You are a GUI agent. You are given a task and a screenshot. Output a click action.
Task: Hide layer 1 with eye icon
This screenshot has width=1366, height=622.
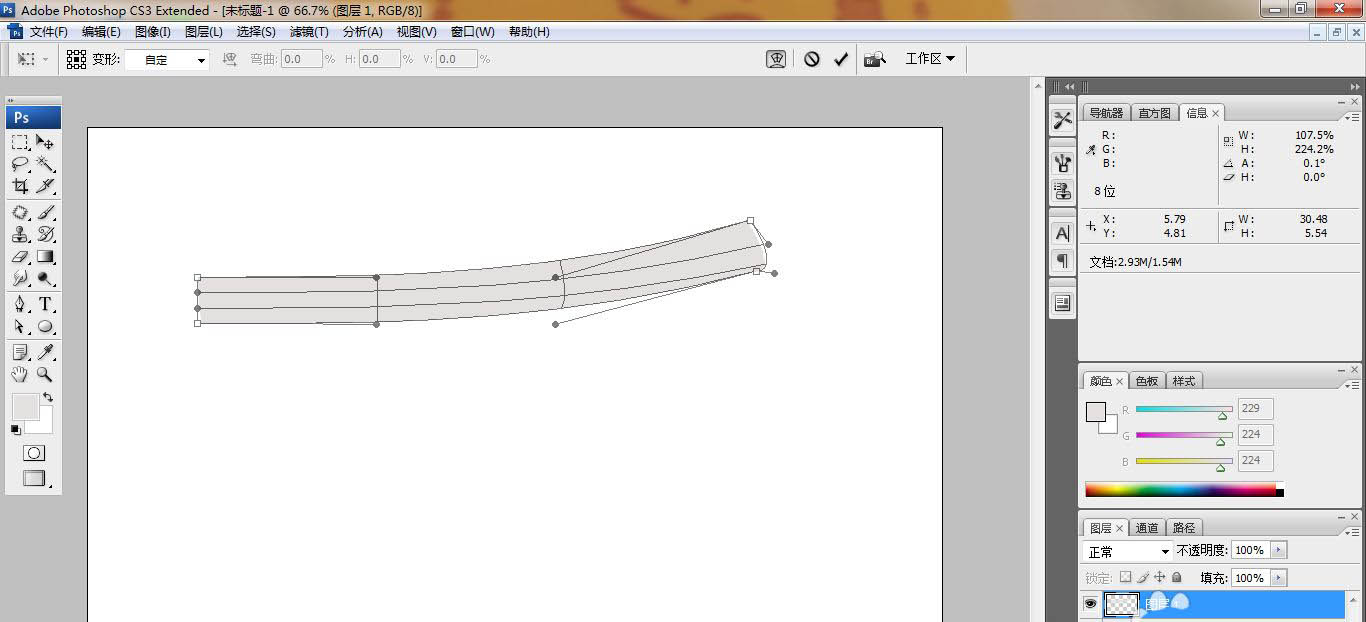coord(1090,604)
